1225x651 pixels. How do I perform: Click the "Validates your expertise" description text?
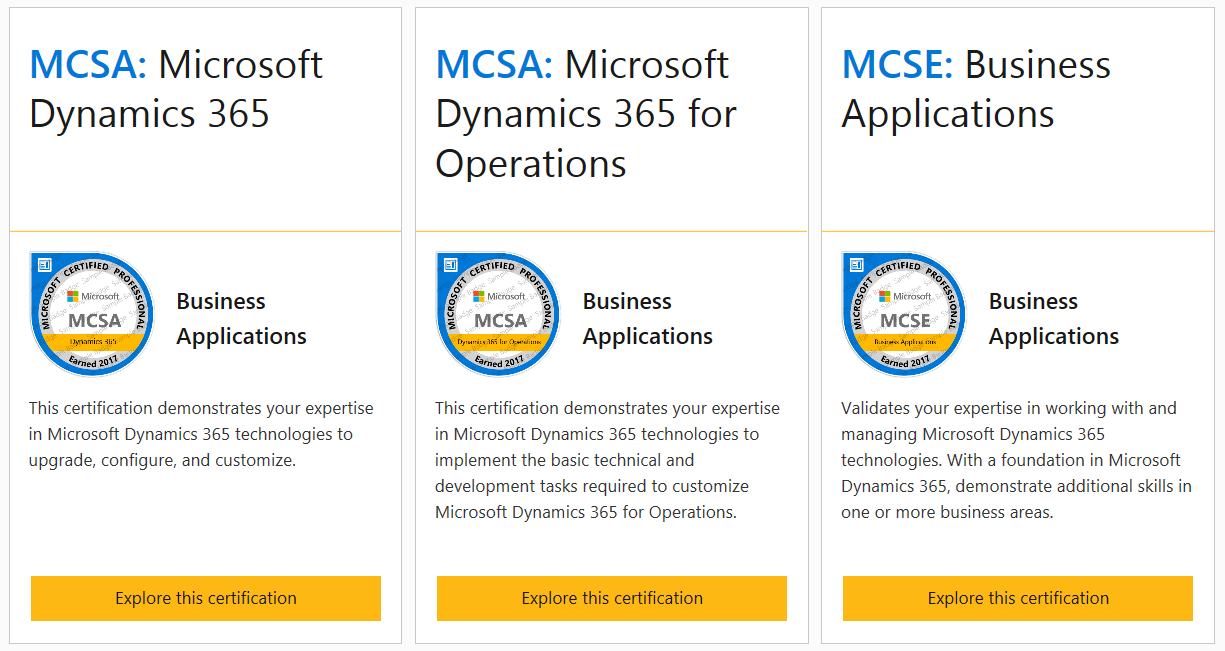point(1013,460)
